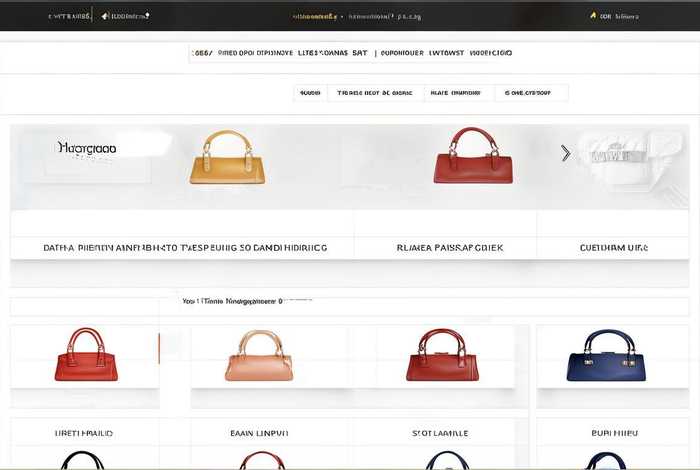
Task: Click the Hargrioo logo in the banner
Action: [x=88, y=148]
